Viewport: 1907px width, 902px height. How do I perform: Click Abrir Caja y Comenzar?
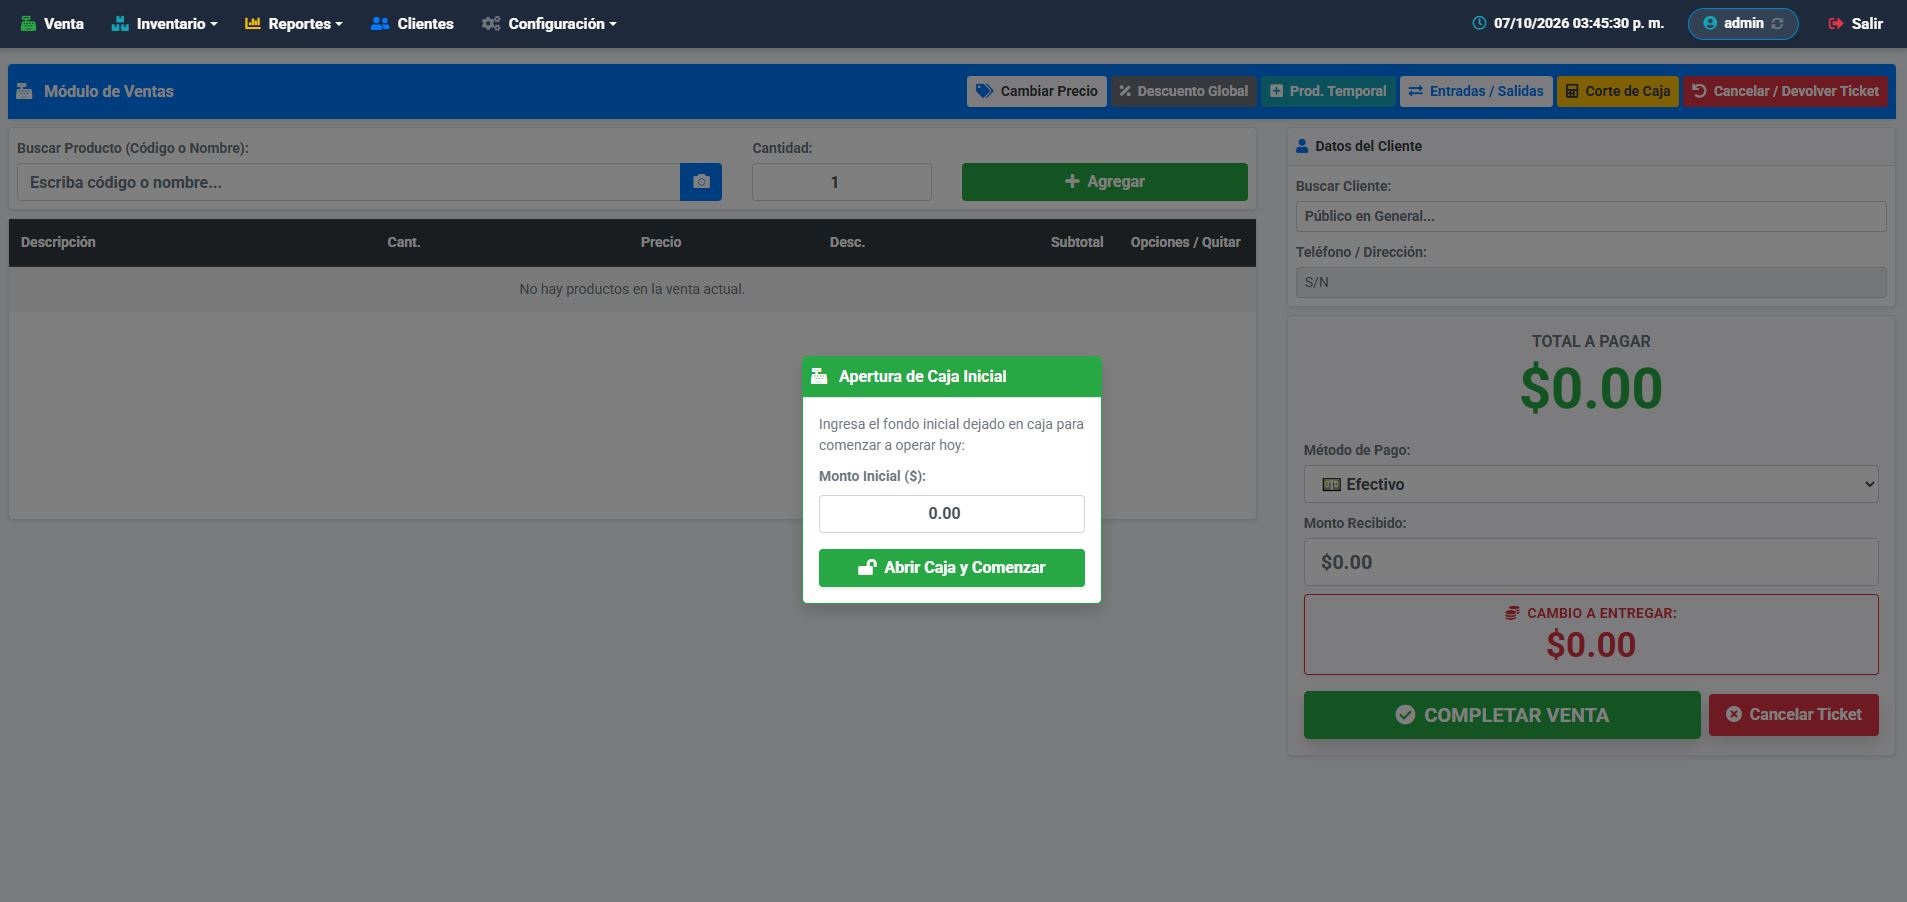point(951,567)
